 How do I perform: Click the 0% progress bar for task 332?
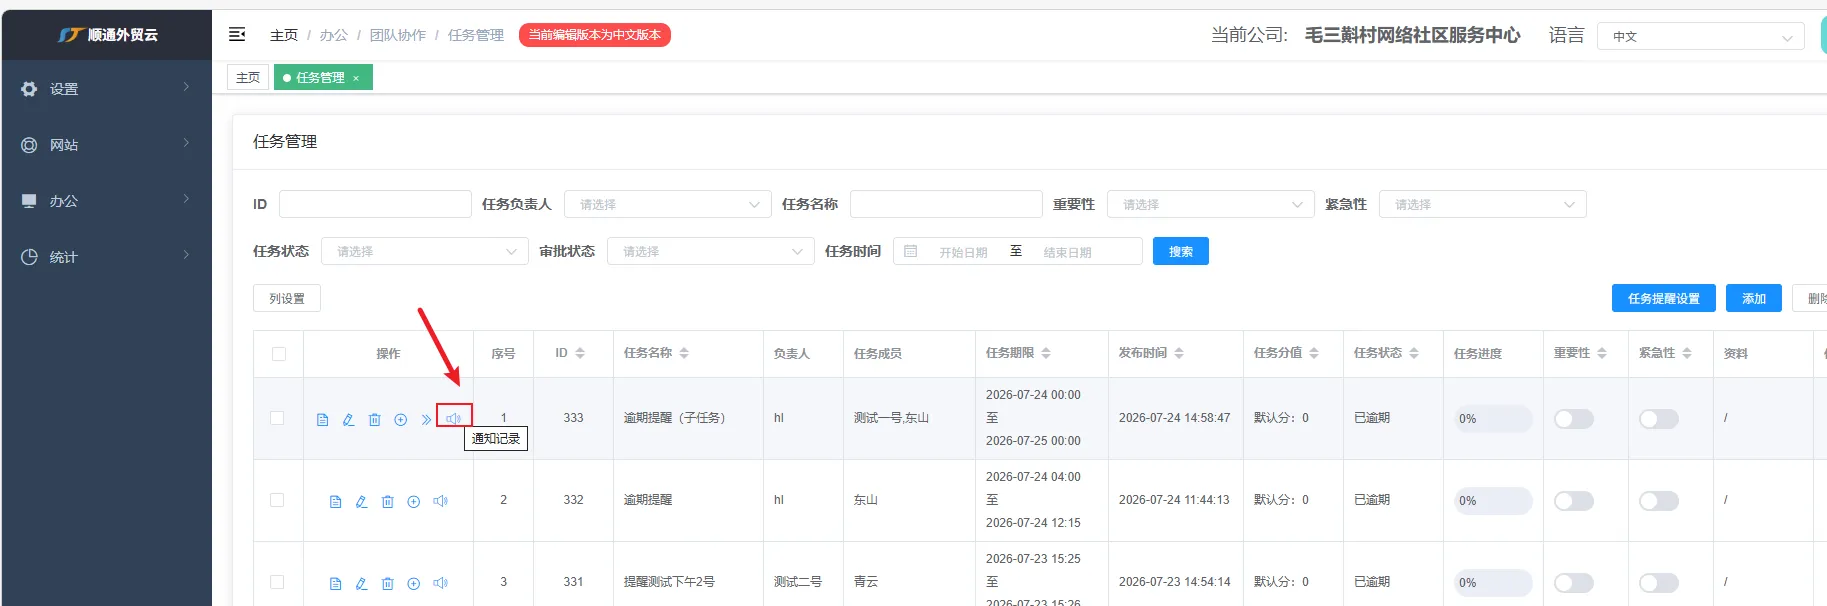pyautogui.click(x=1493, y=501)
